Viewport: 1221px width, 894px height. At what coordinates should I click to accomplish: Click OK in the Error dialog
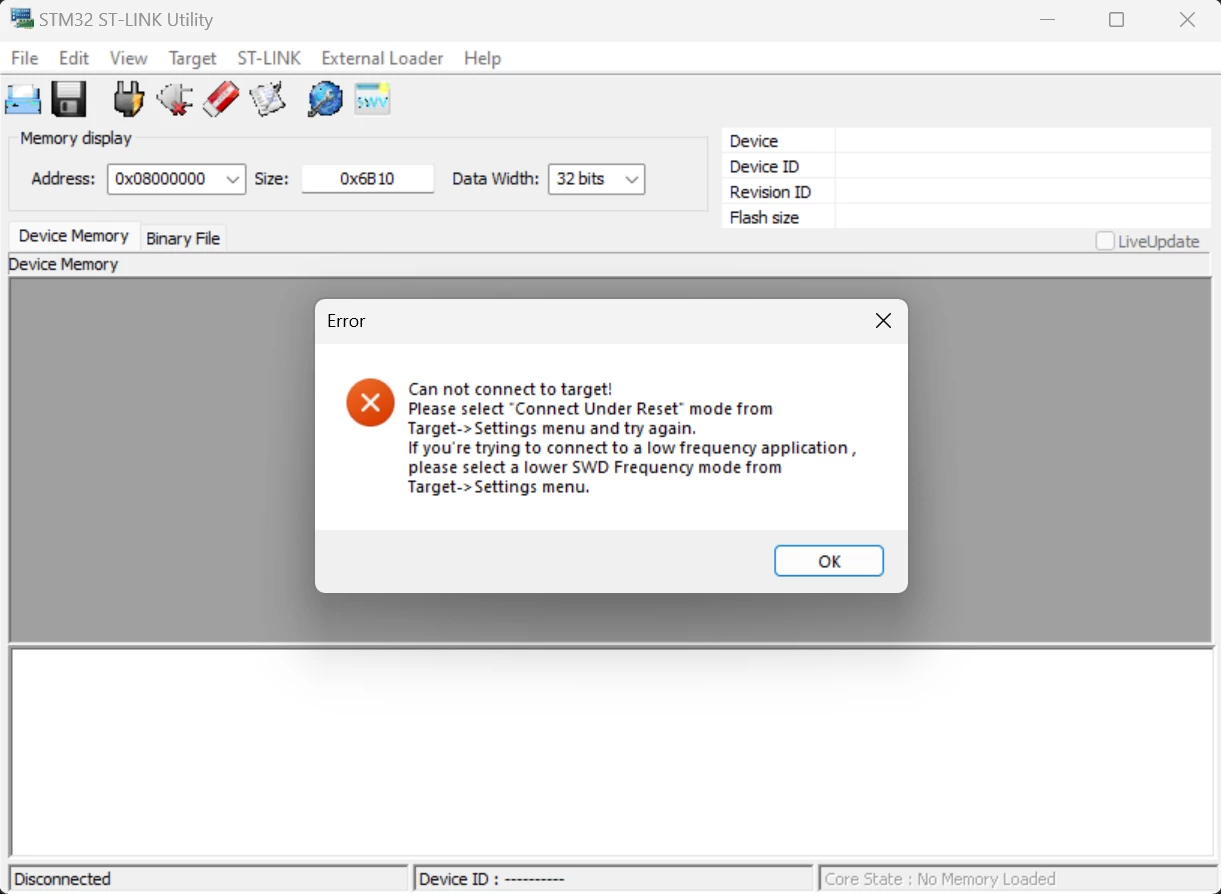point(829,561)
